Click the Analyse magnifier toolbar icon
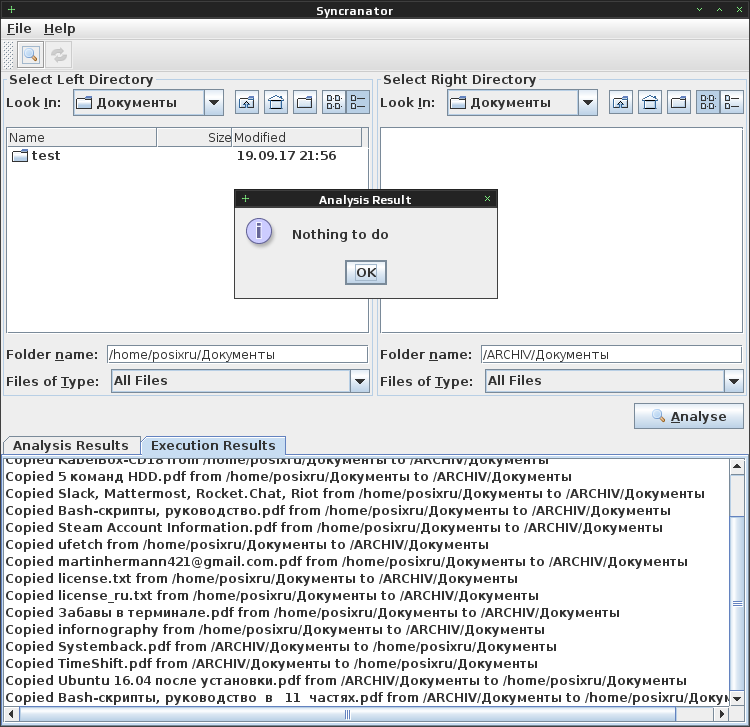The image size is (750, 727). tap(31, 55)
